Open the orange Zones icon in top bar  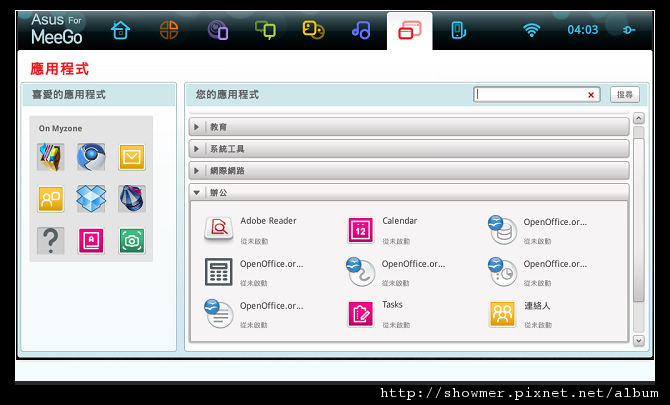coord(169,30)
